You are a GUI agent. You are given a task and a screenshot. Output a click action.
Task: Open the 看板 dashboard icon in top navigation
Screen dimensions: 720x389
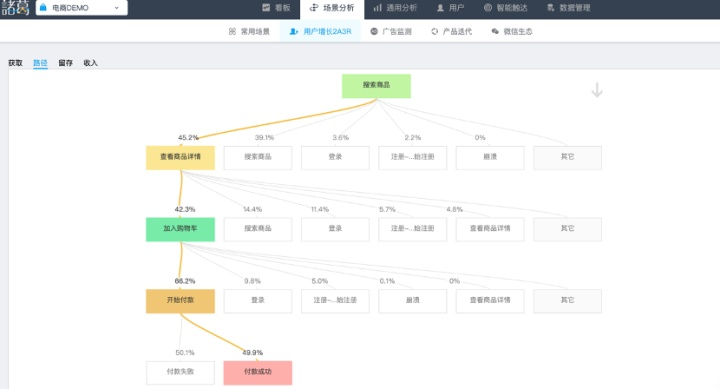266,7
